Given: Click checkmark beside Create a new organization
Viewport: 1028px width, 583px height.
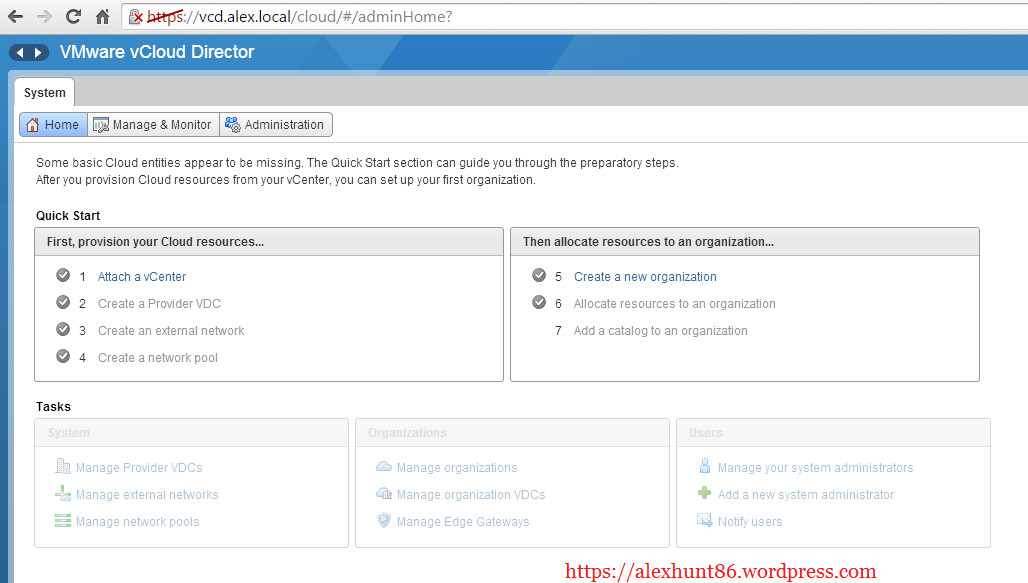Looking at the screenshot, I should click(x=539, y=275).
